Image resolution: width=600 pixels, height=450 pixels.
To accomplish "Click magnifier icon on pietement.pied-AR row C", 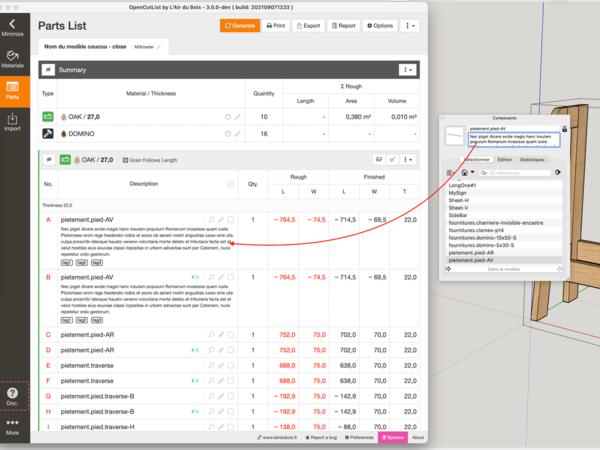I will [x=211, y=334].
